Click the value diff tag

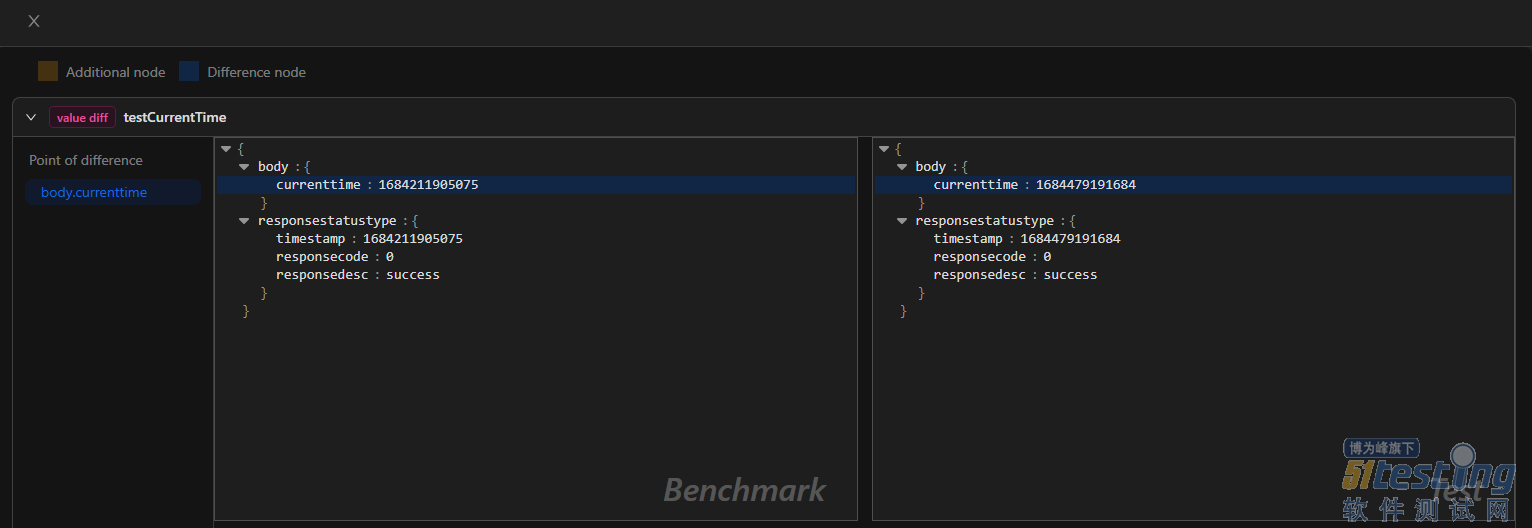click(x=82, y=117)
